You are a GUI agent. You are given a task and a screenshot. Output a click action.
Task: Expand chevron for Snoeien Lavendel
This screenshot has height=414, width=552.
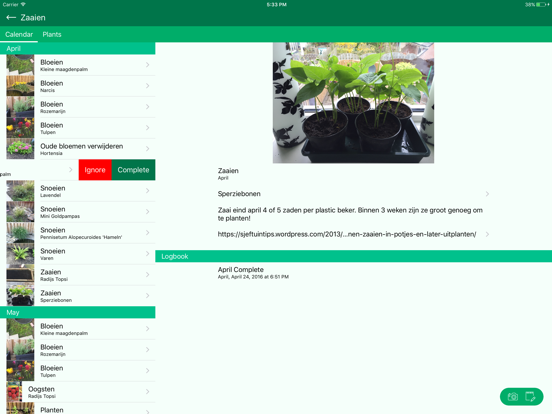tap(148, 191)
